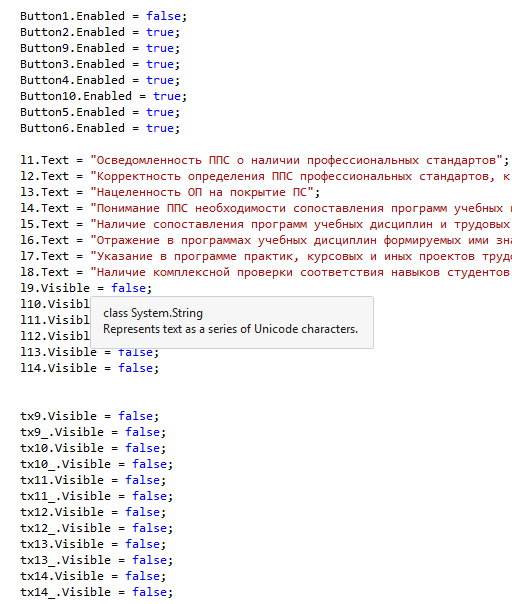Viewport: 512px width, 604px height.
Task: Click the l10.Visibl code line
Action: click(55, 304)
